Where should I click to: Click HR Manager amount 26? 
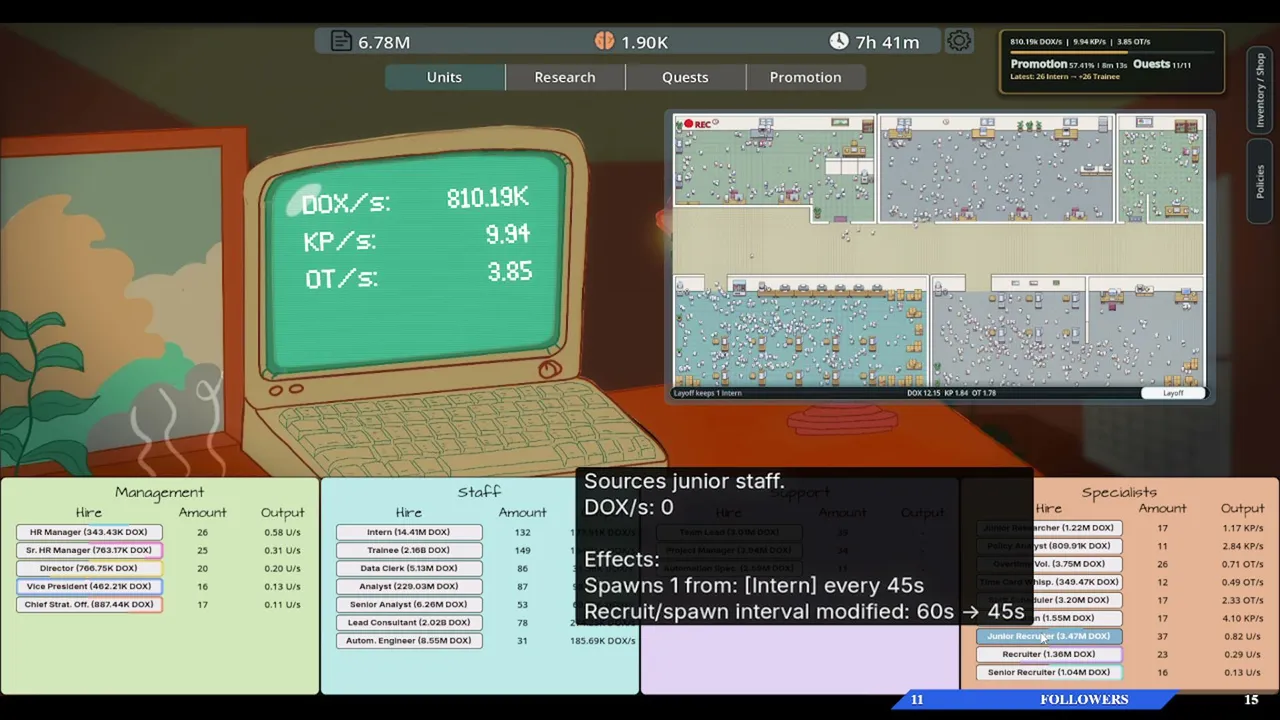[203, 532]
